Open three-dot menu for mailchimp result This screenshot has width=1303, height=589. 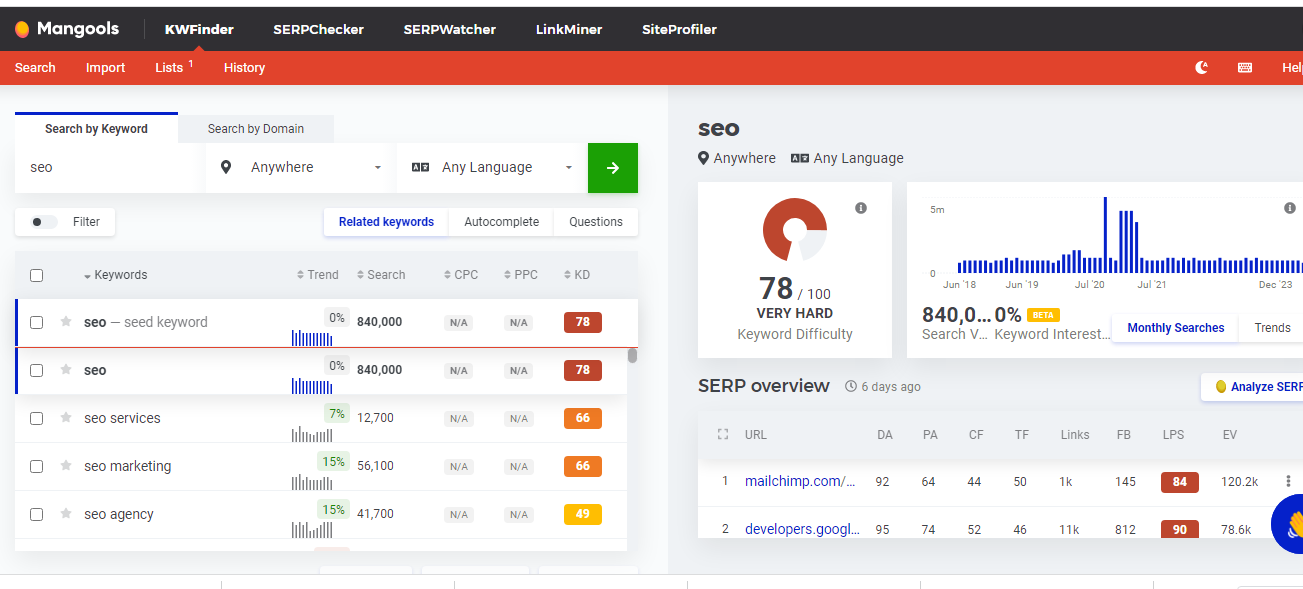coord(1288,481)
